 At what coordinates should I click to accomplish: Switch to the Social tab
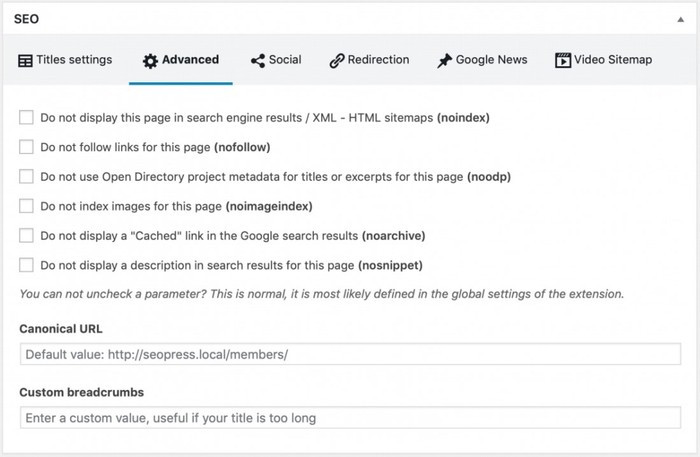(285, 60)
